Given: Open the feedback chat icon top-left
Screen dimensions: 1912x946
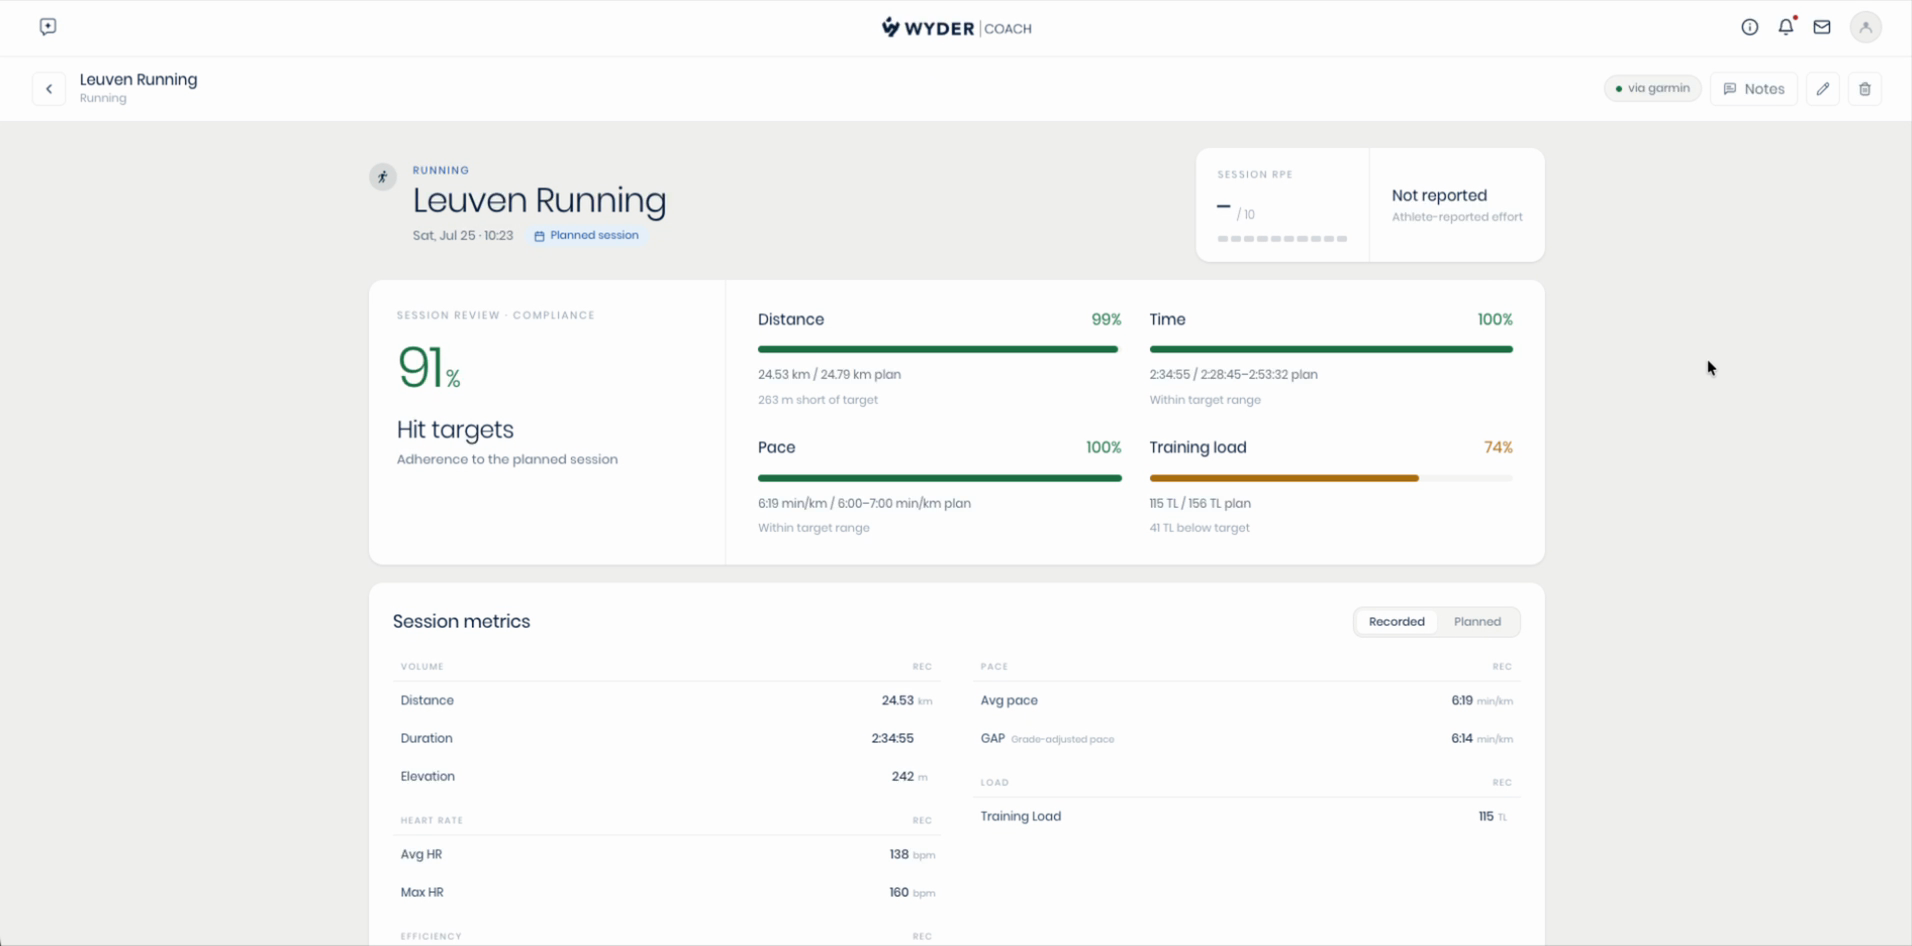Looking at the screenshot, I should (48, 27).
